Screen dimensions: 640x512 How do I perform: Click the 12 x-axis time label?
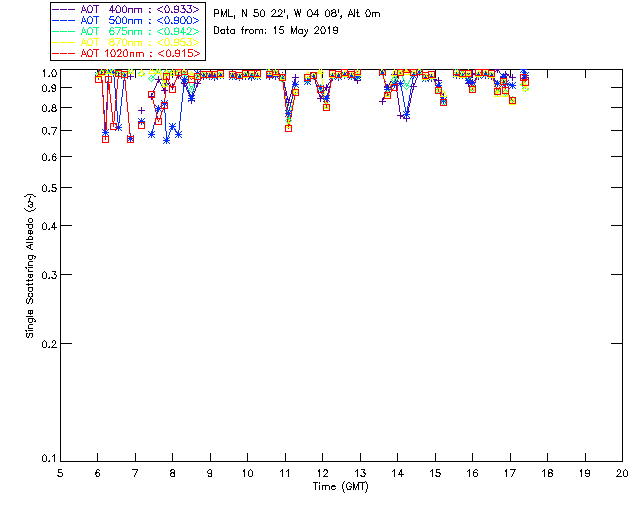pyautogui.click(x=322, y=473)
